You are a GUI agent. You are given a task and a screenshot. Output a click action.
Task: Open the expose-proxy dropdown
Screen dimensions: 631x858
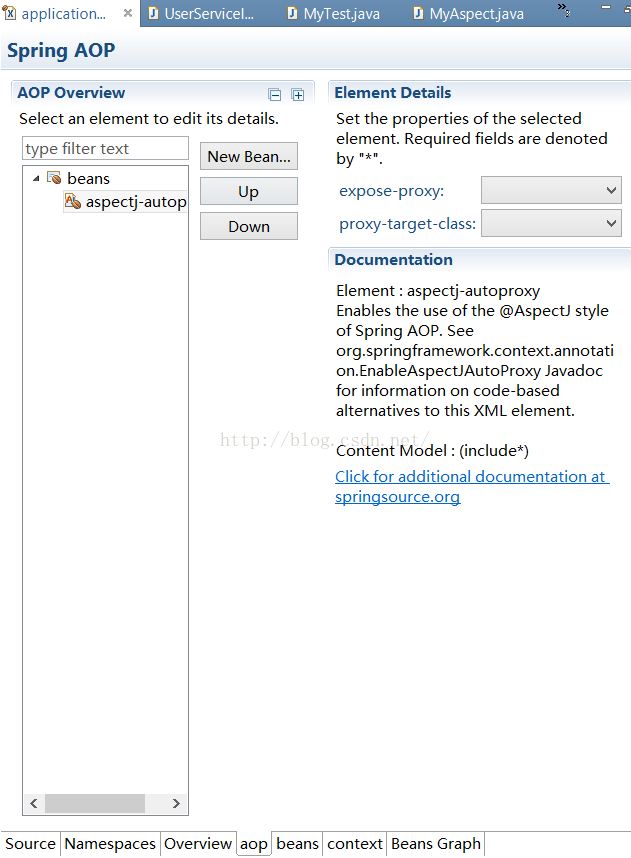click(x=551, y=190)
